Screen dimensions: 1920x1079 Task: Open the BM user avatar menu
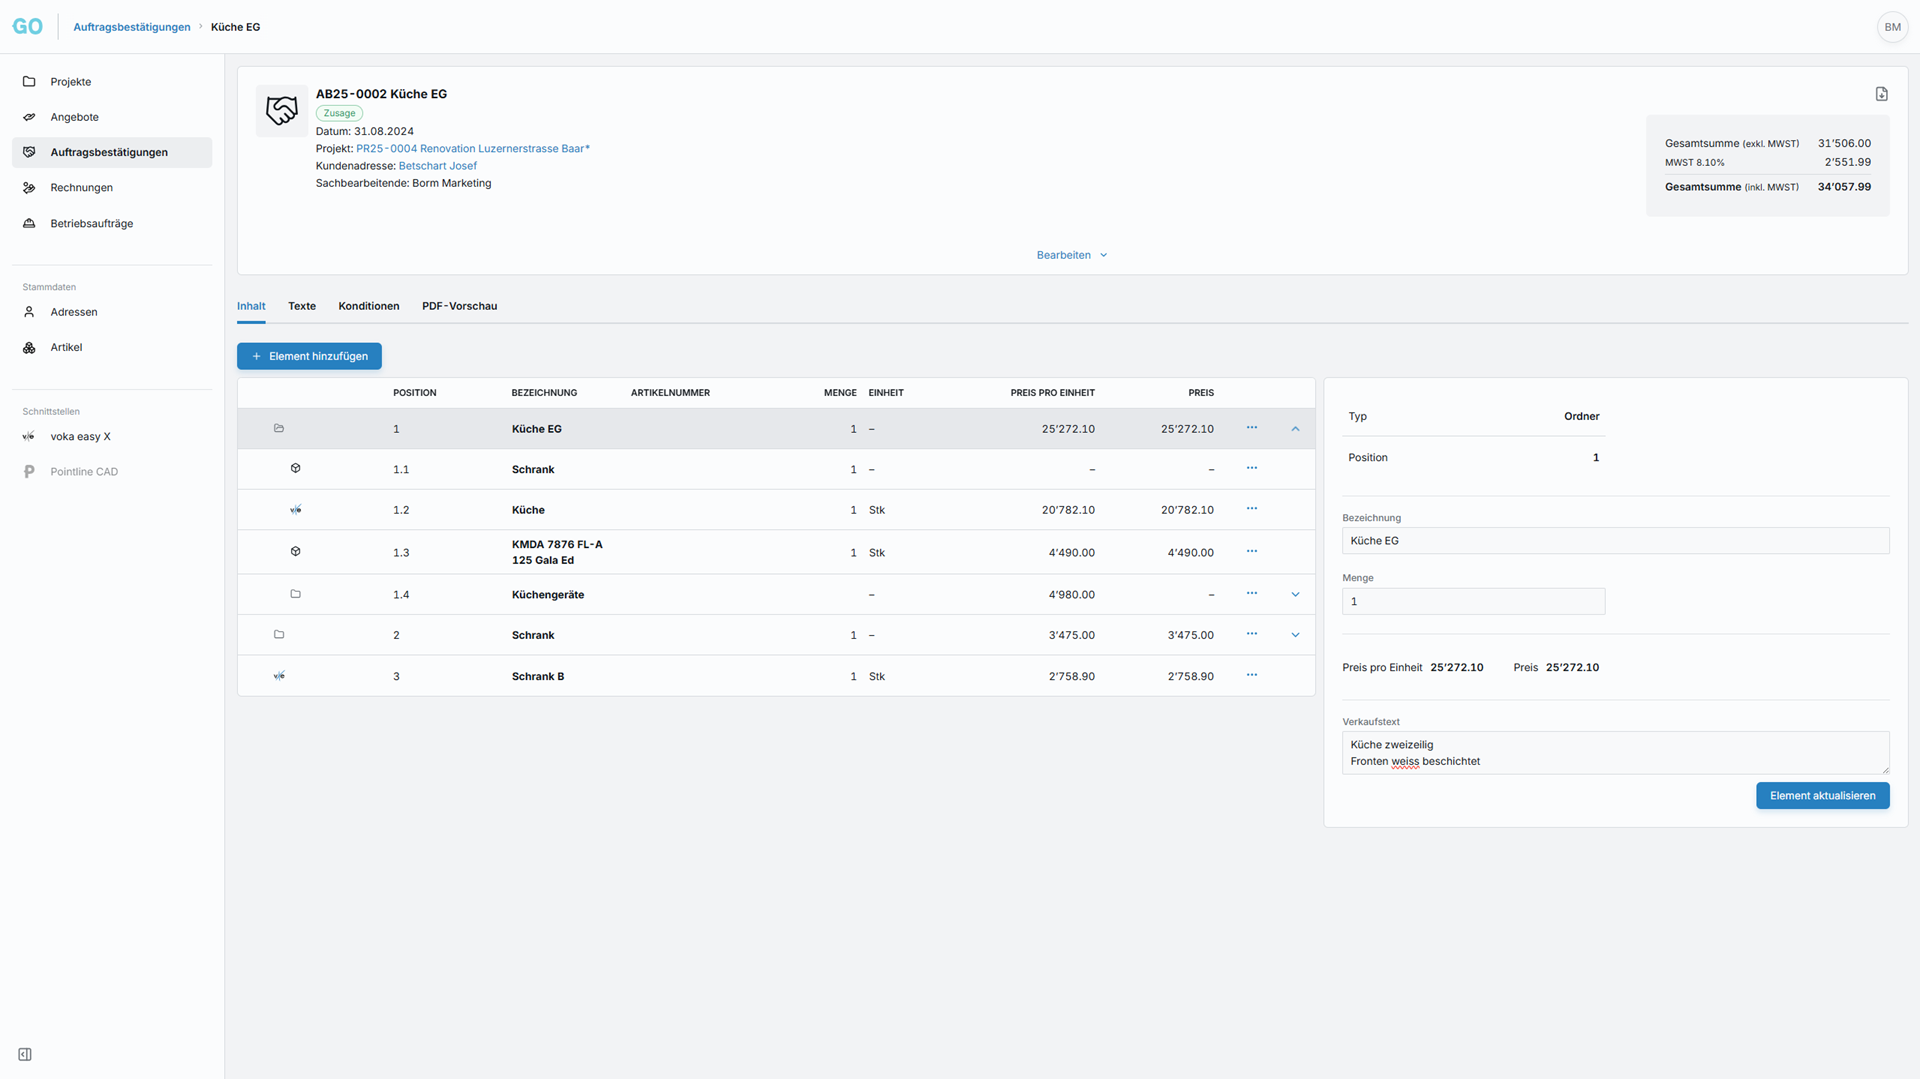pos(1892,27)
